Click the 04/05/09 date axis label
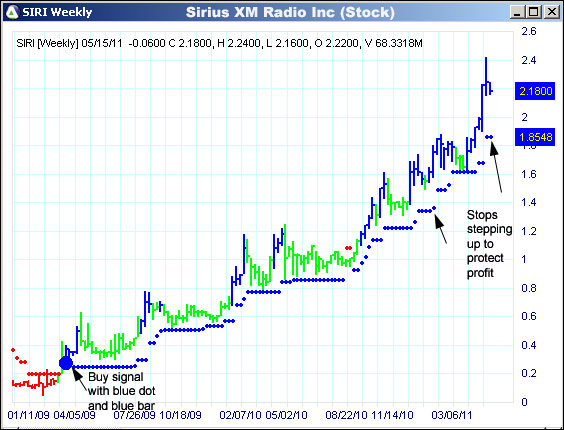 click(x=74, y=415)
